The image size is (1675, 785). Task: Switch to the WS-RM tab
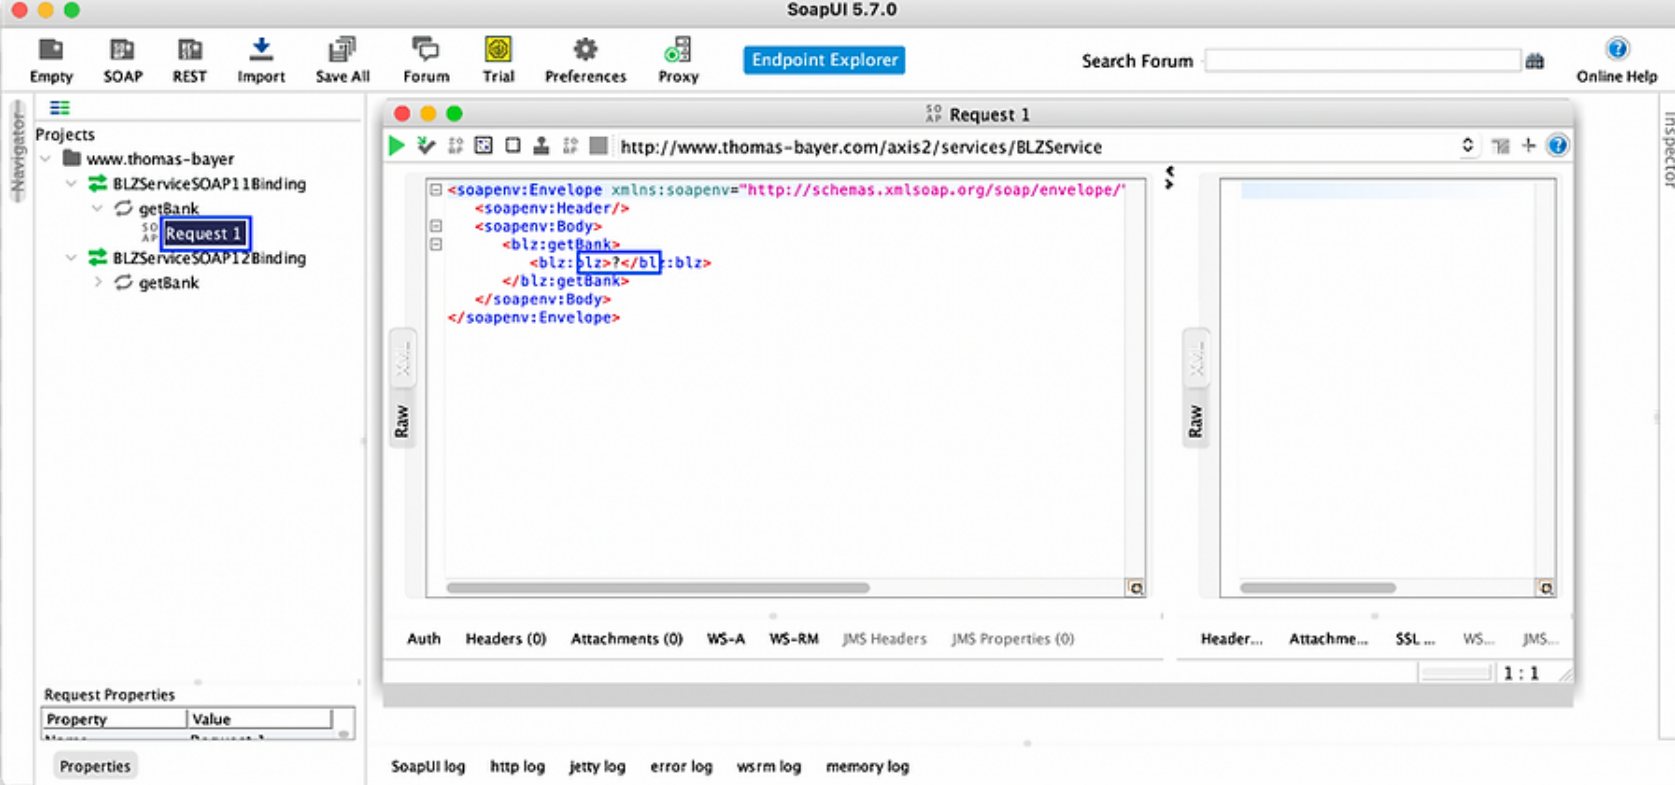point(794,638)
